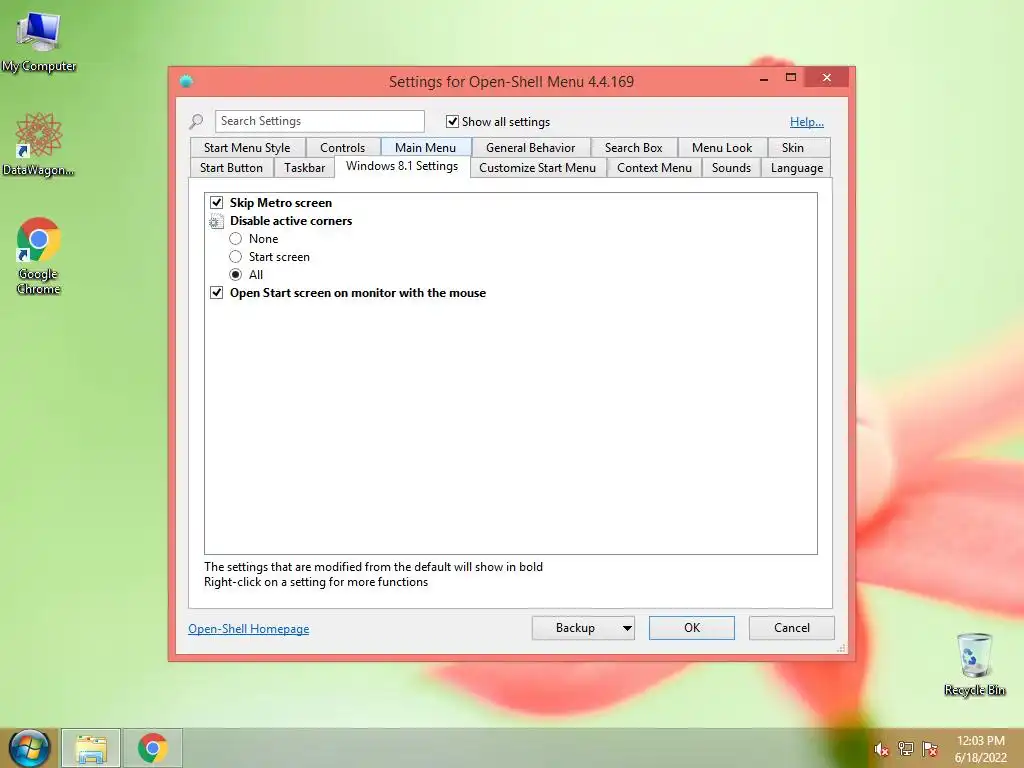Open the Open-Shell Homepage link
Viewport: 1024px width, 768px height.
[x=249, y=629]
